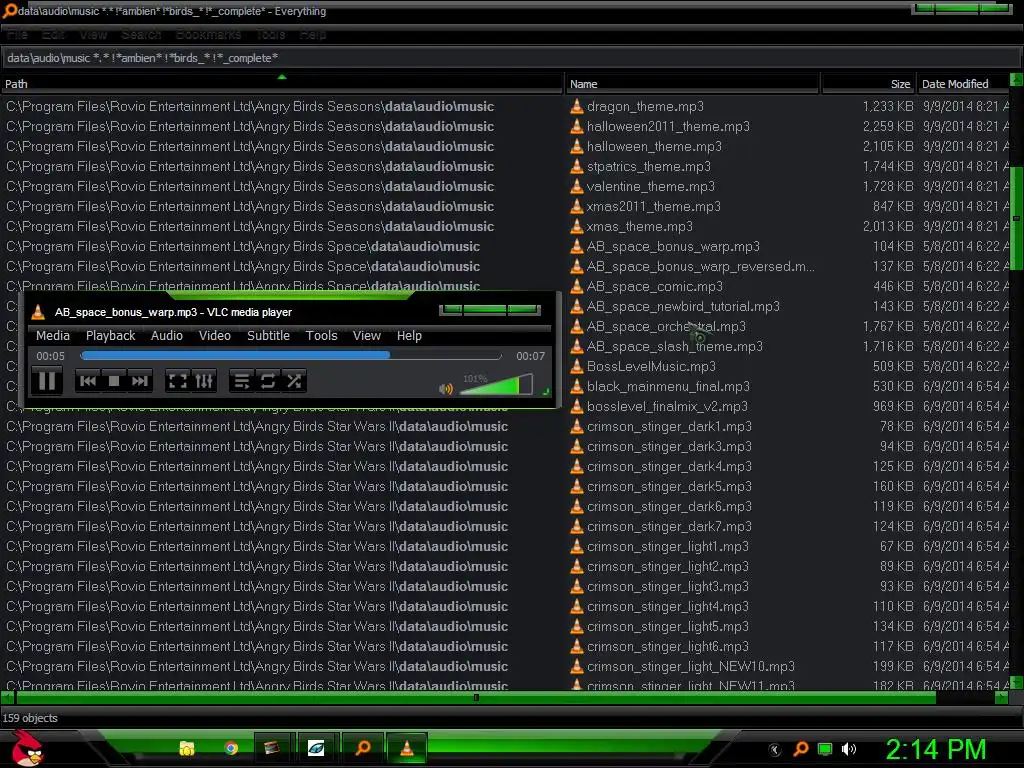Click the 1,233 KB size cell
Screen dimensions: 1024x768
point(888,106)
